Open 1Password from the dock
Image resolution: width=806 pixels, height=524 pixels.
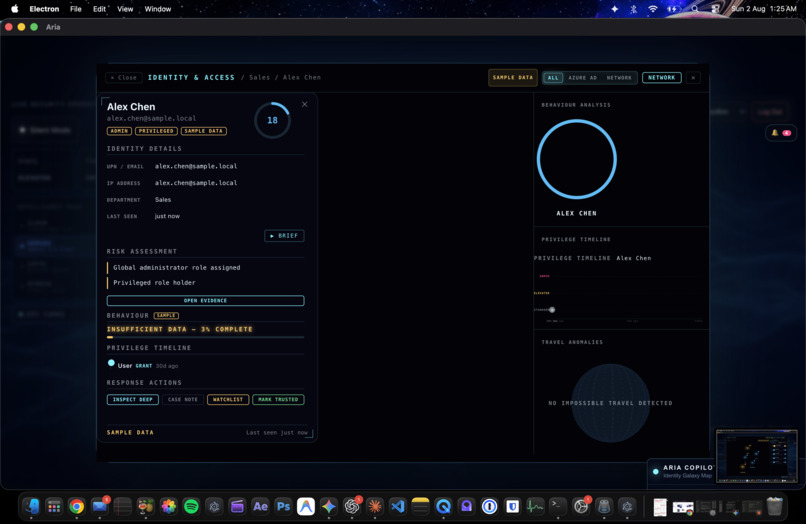489,507
